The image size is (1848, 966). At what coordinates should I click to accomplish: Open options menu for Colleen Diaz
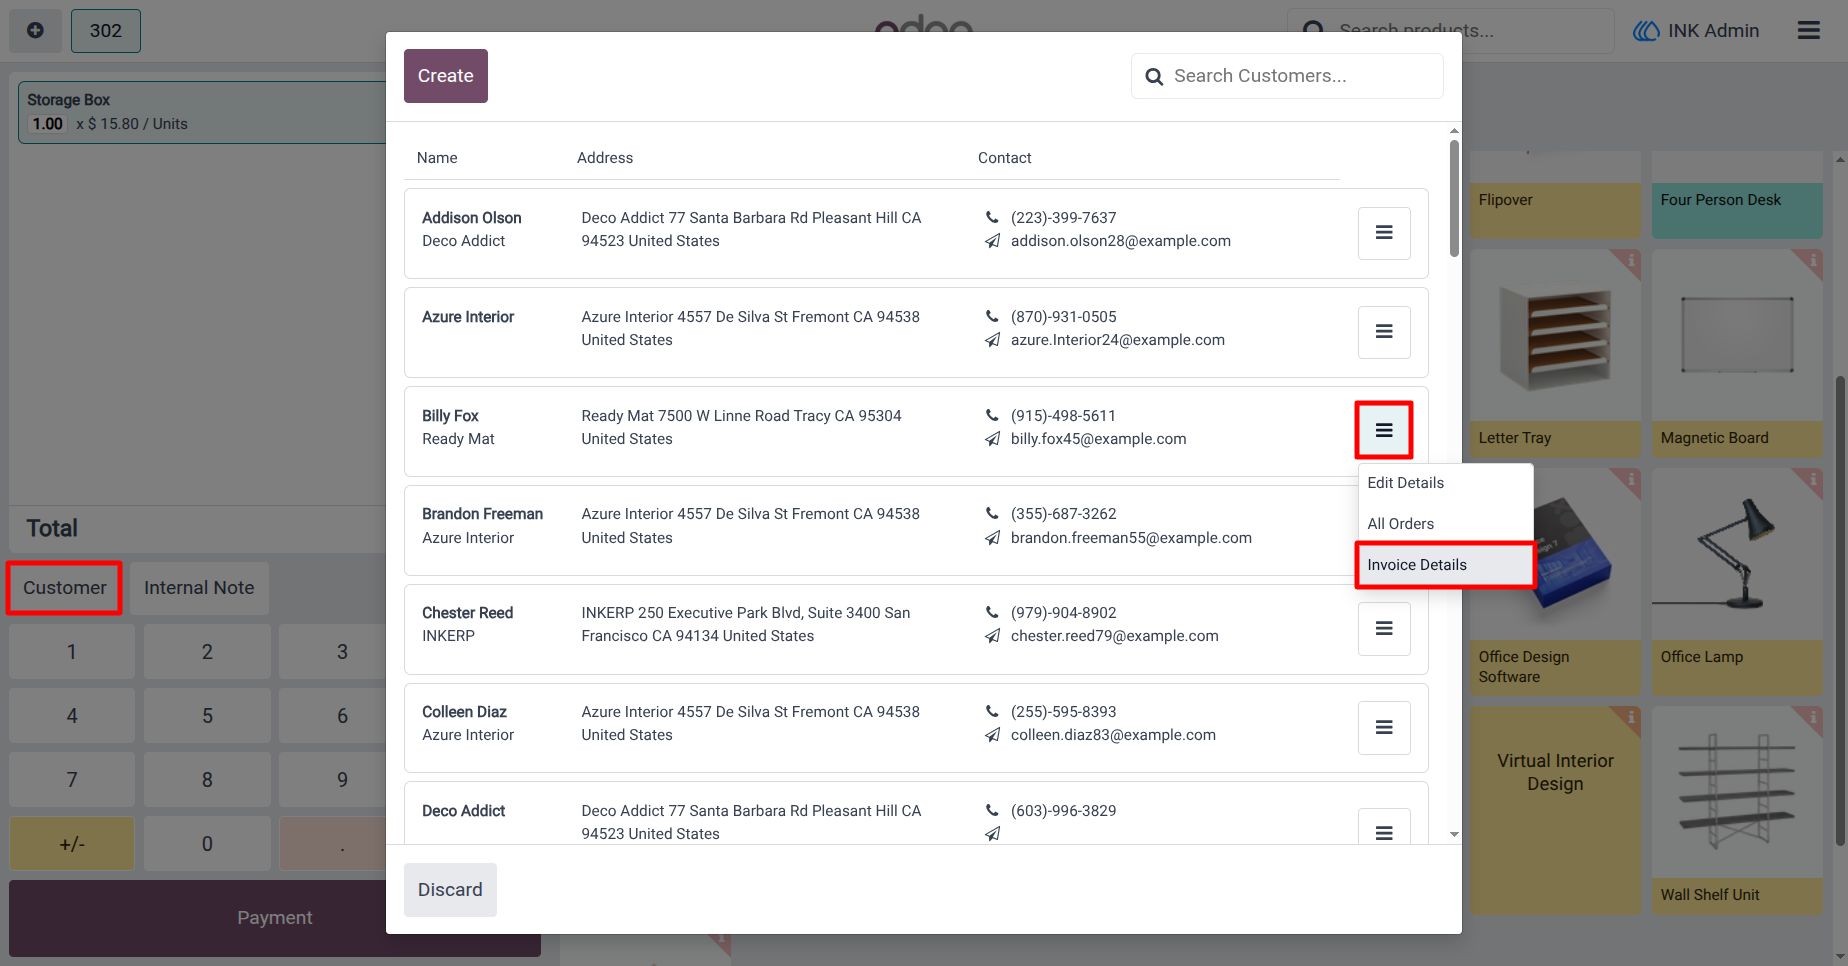click(1384, 728)
